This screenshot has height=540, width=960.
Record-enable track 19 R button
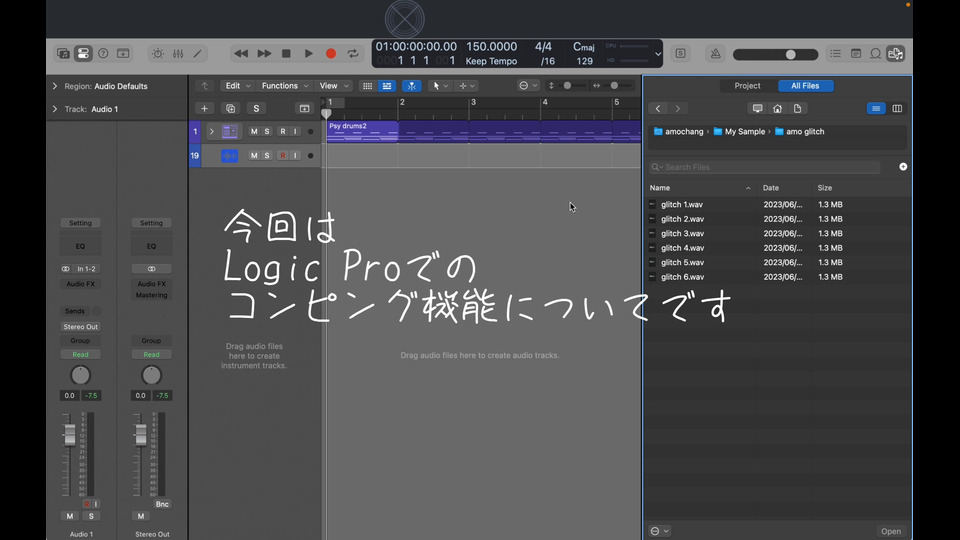pos(283,156)
